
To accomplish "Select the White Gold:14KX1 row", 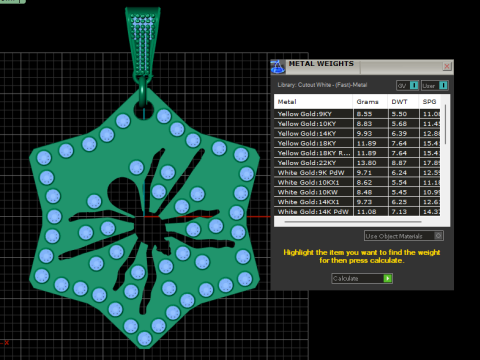I will click(x=357, y=202).
